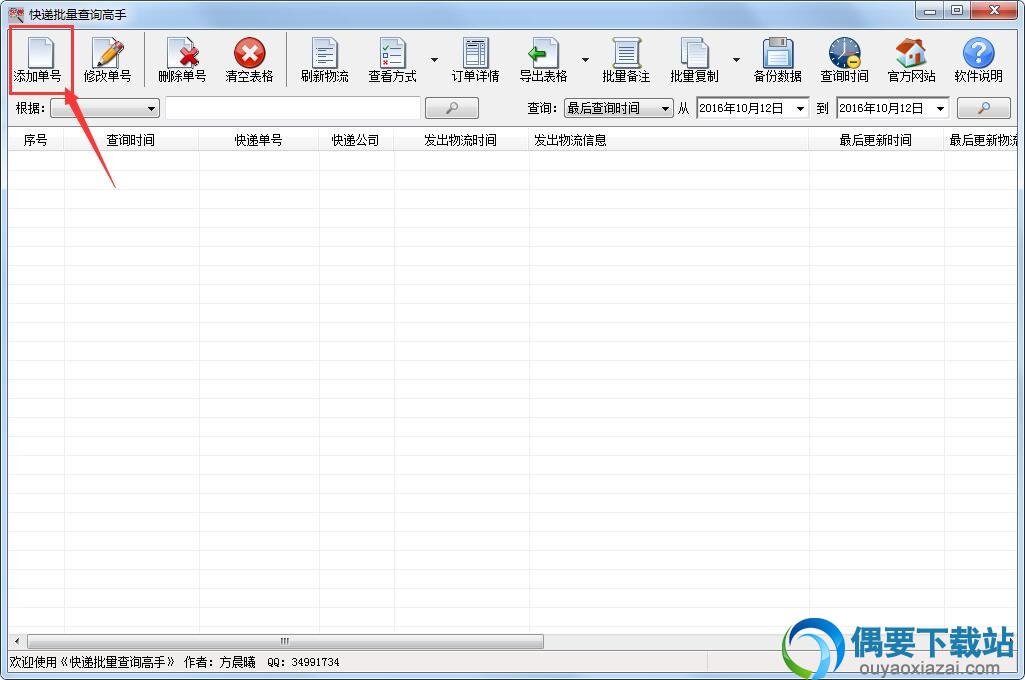The height and width of the screenshot is (680, 1025).
Task: Open the 从 start date picker dropdown
Action: [800, 109]
